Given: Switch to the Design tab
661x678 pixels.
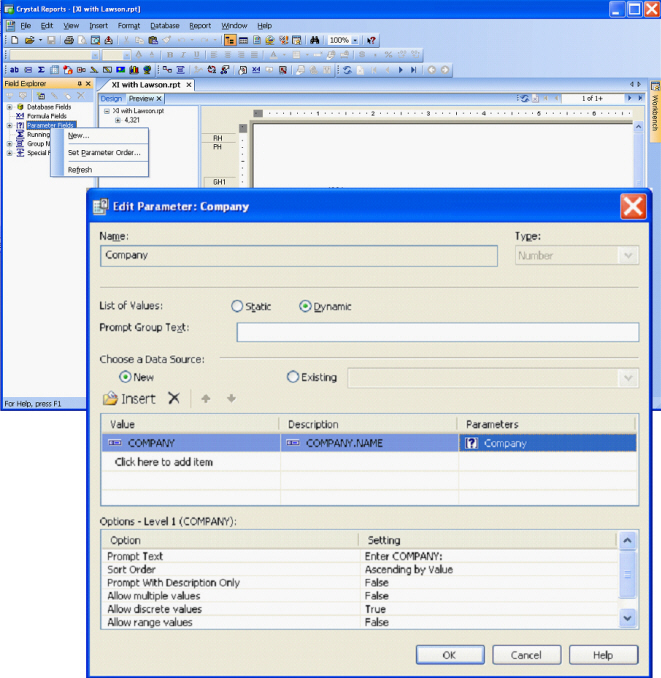Looking at the screenshot, I should tap(112, 99).
